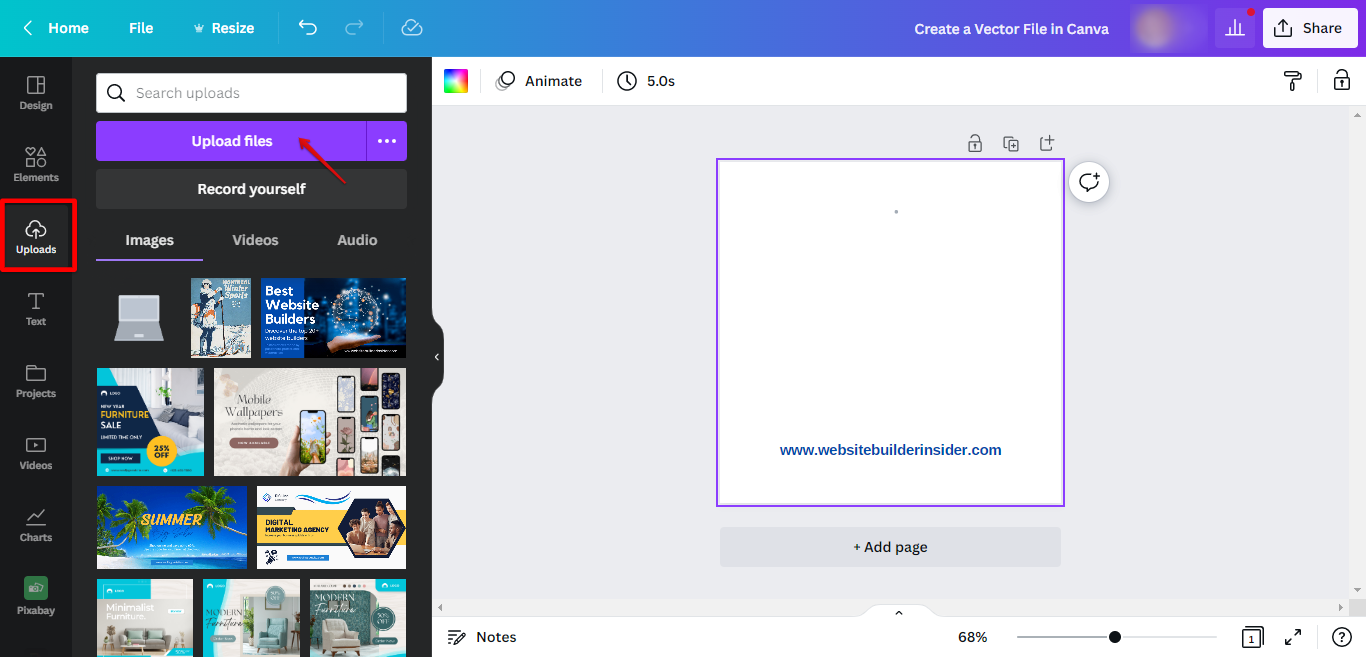1366x657 pixels.
Task: Select the Winter Sports poster thumbnail
Action: point(221,318)
